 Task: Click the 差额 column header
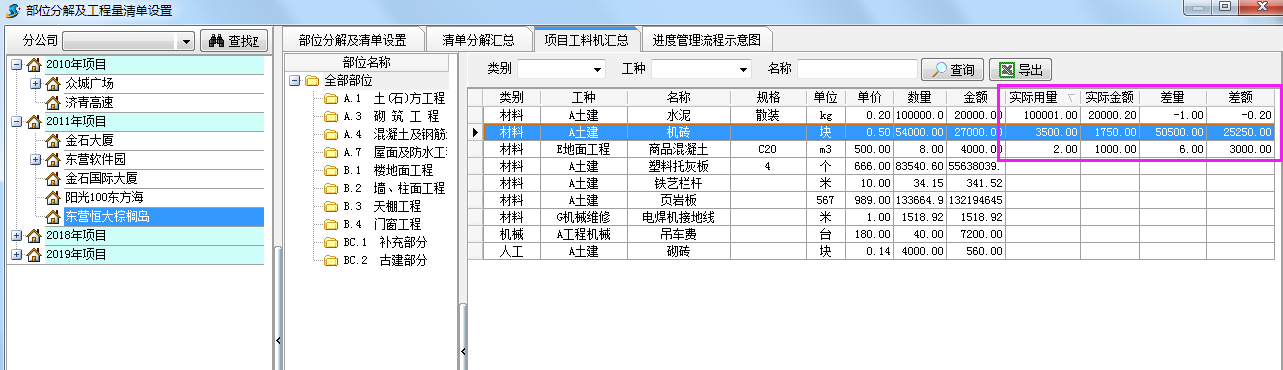point(1240,97)
